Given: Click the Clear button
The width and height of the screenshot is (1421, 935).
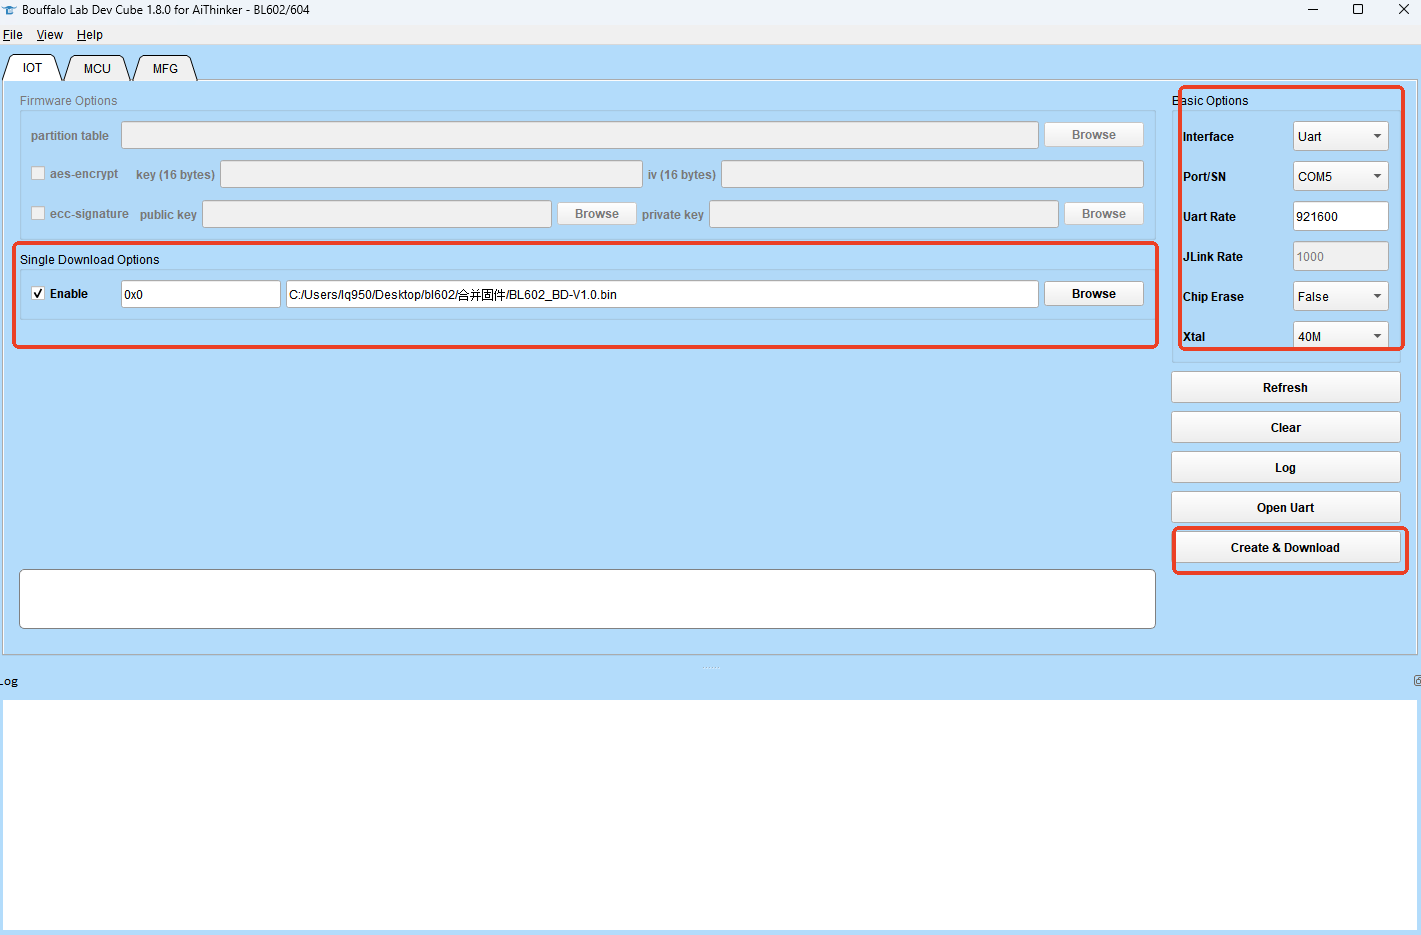Looking at the screenshot, I should tap(1285, 428).
